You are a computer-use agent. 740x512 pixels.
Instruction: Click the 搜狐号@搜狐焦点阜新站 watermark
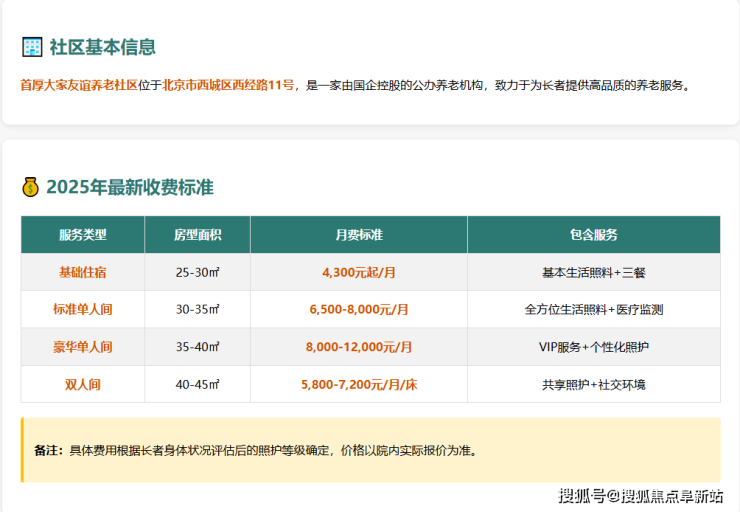tap(640, 496)
